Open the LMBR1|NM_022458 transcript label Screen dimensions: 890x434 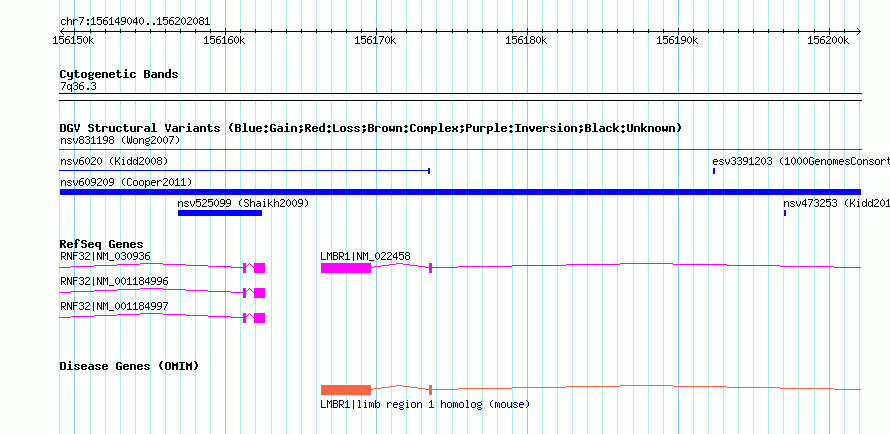(366, 256)
